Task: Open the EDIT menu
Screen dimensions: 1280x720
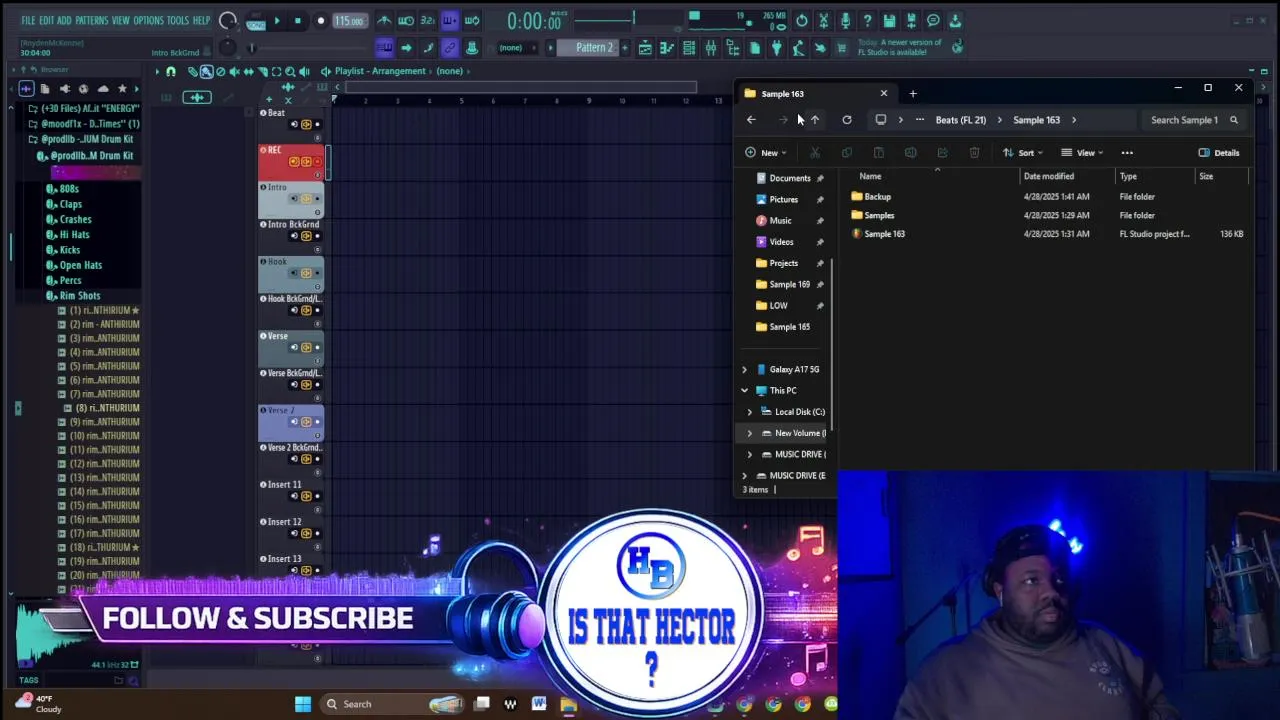Action: tap(46, 20)
